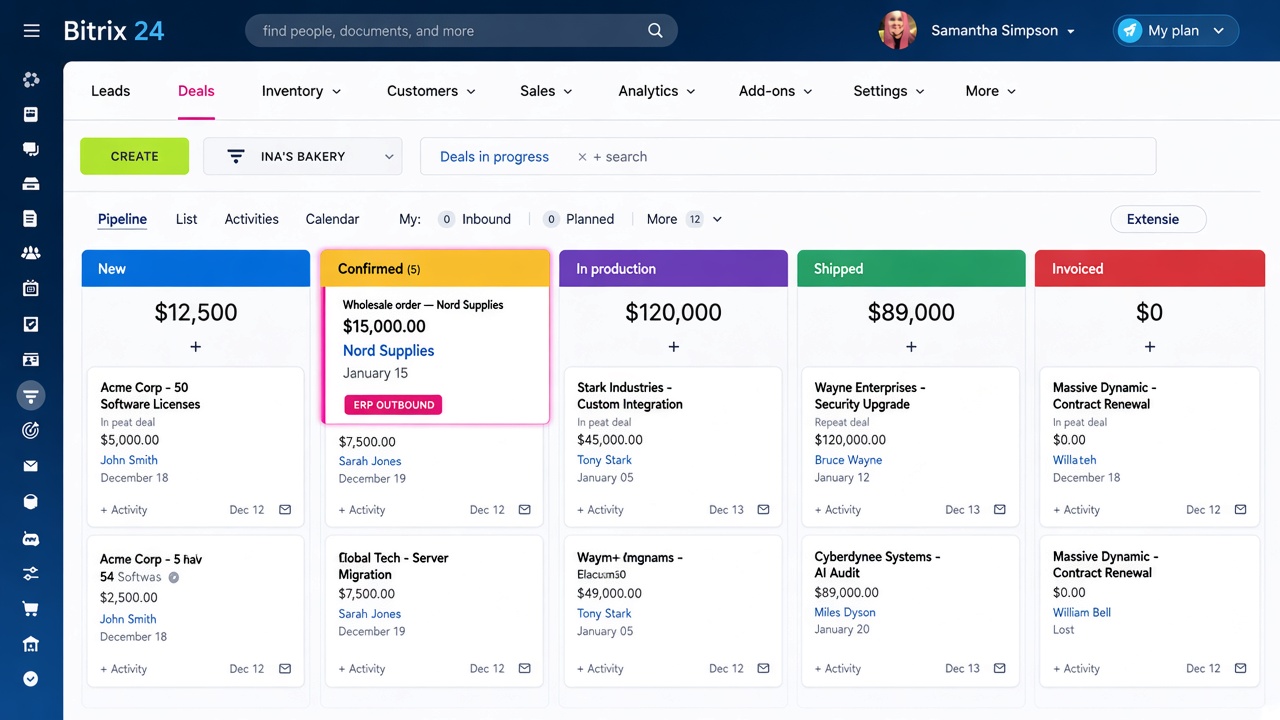Add a quick deal in Shipped column
1280x720 pixels.
click(911, 347)
